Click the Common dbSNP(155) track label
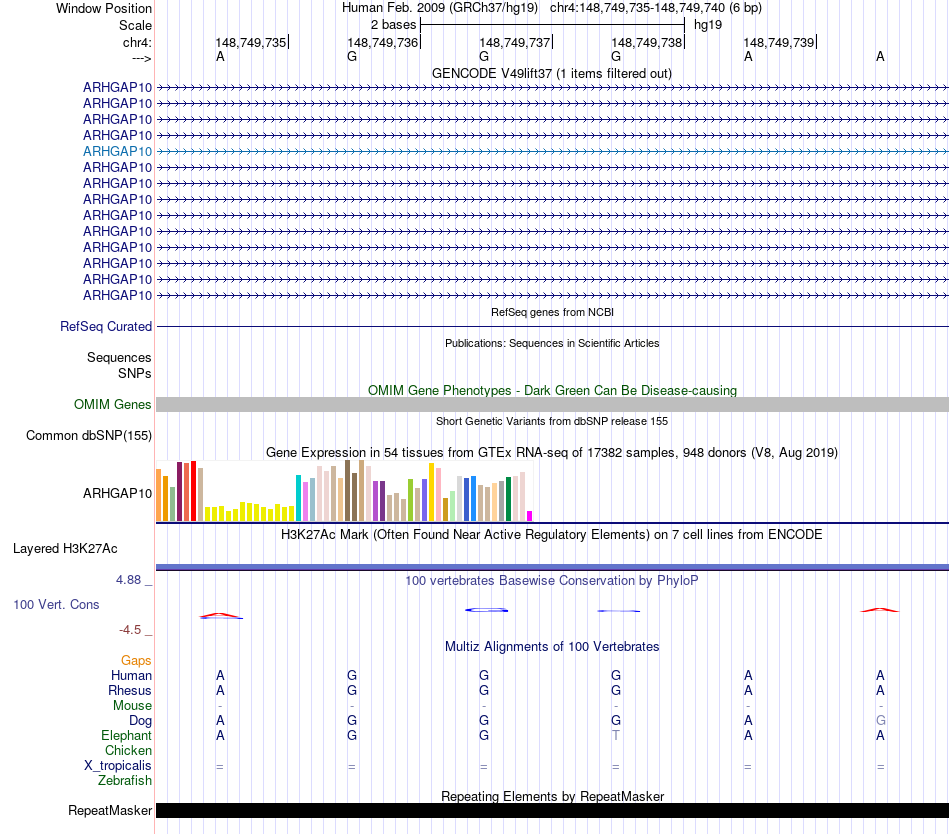This screenshot has height=834, width=950. (89, 435)
